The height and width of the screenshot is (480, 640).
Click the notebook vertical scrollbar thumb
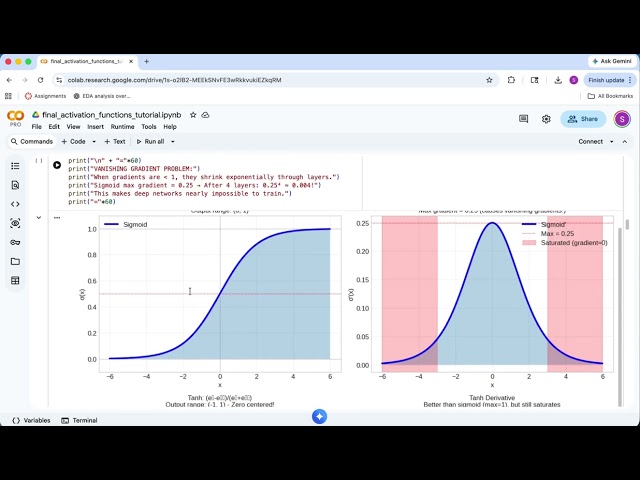[627, 224]
